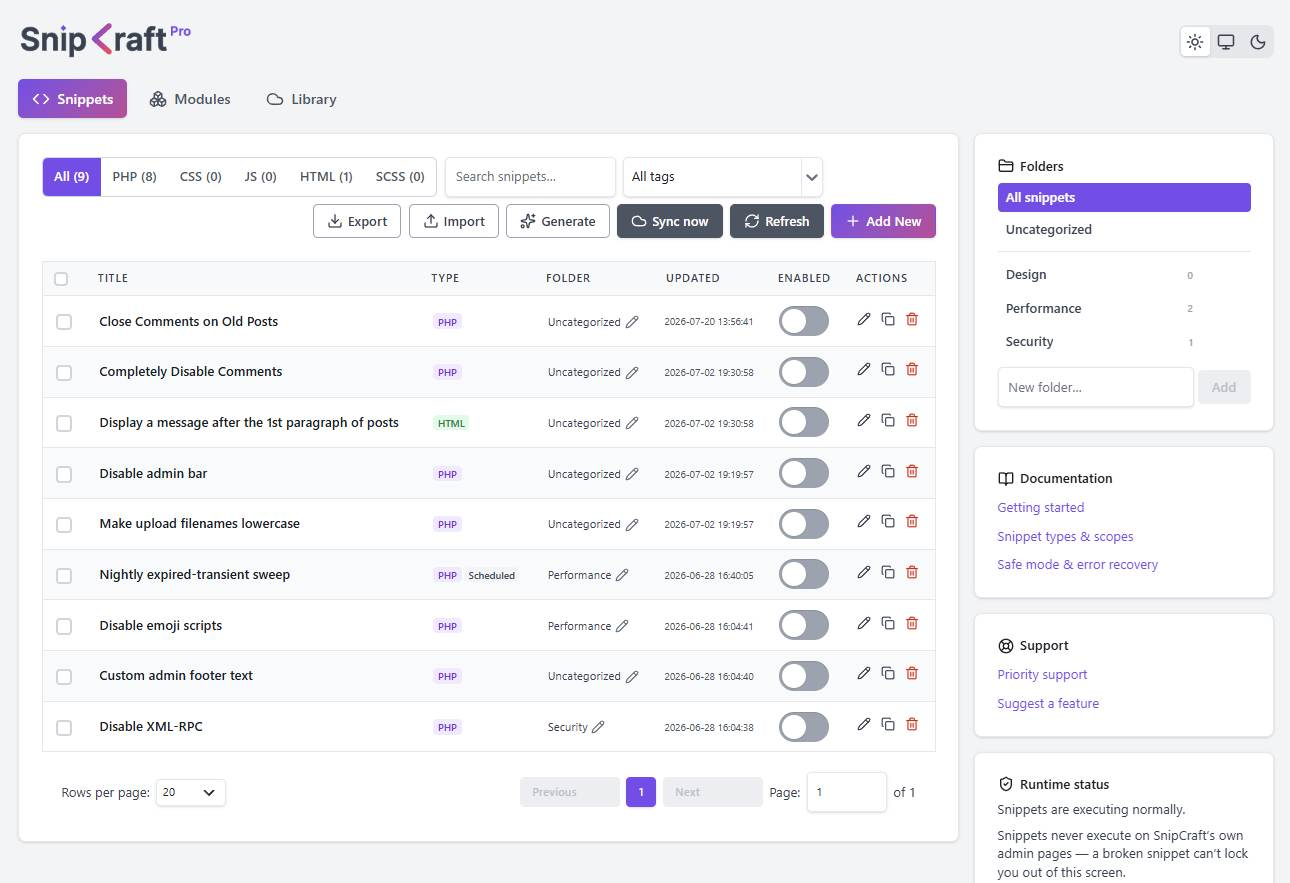Delete Disable XML-RPC snippet
The image size is (1290, 883).
[912, 724]
